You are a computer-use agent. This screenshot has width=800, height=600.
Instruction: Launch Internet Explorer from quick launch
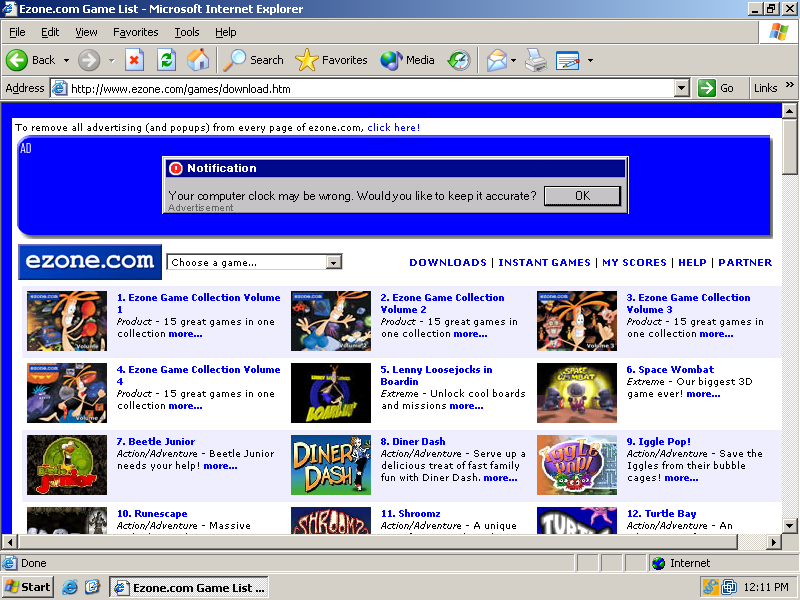[x=70, y=587]
